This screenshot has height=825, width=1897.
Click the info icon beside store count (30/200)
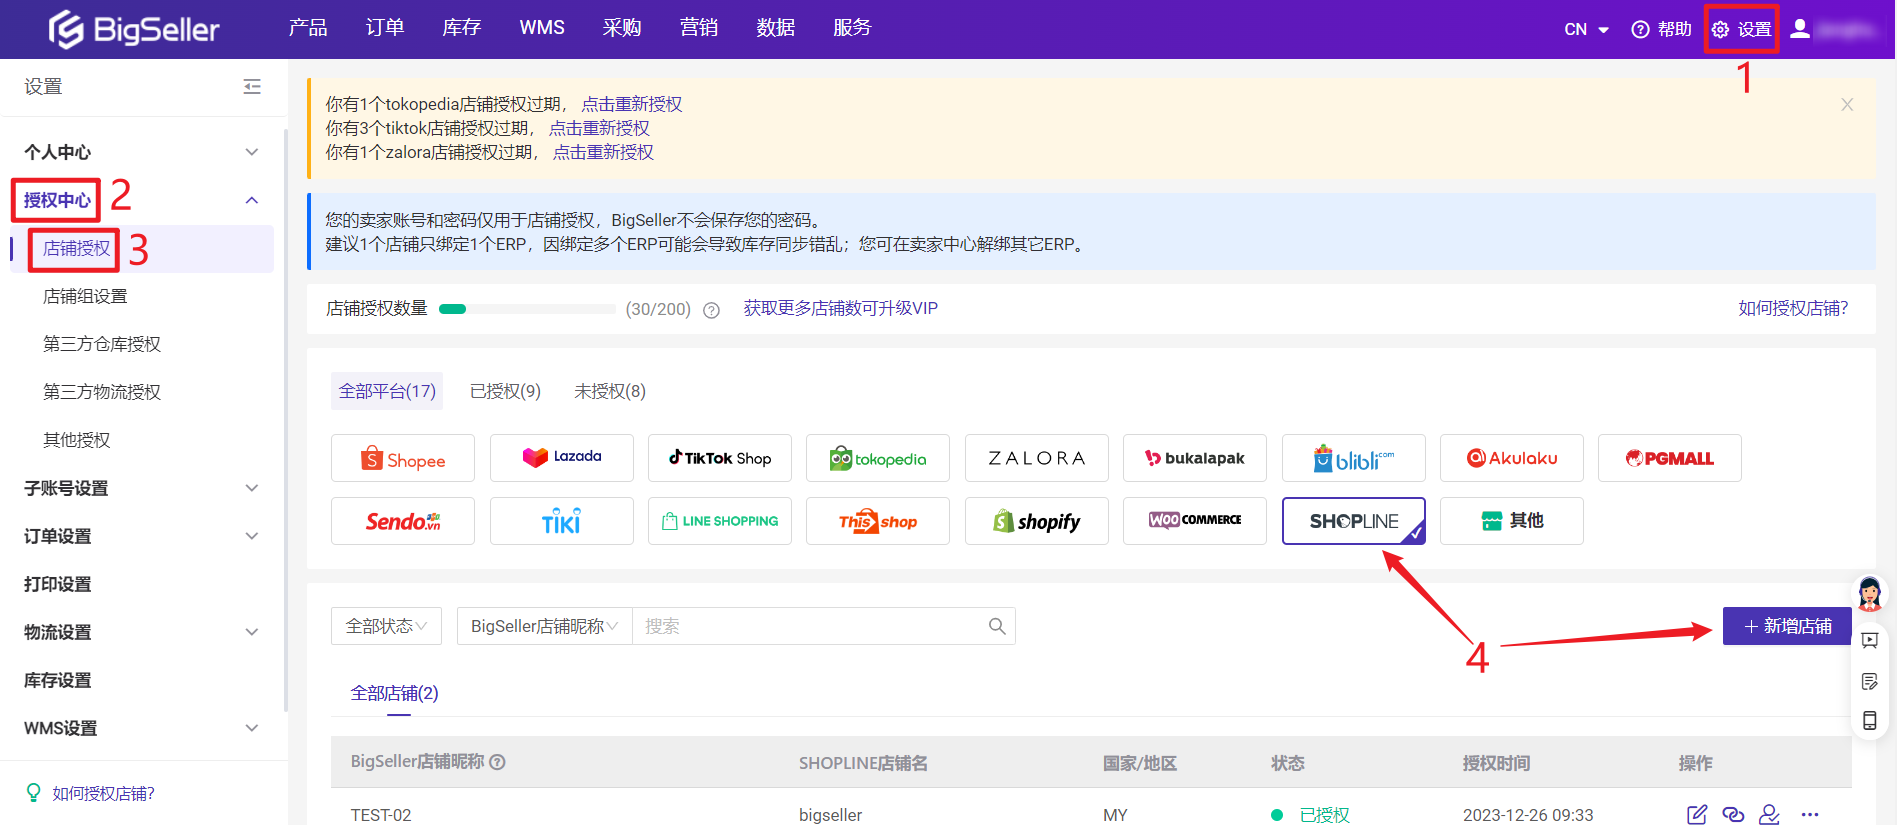point(711,310)
